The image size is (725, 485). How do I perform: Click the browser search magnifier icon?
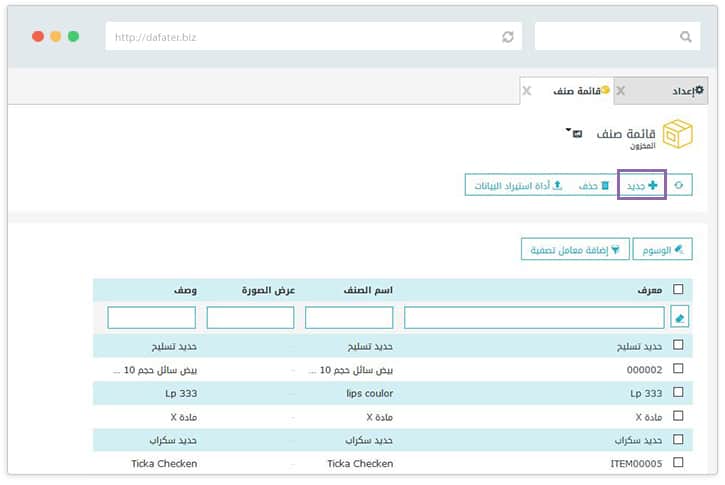[686, 37]
